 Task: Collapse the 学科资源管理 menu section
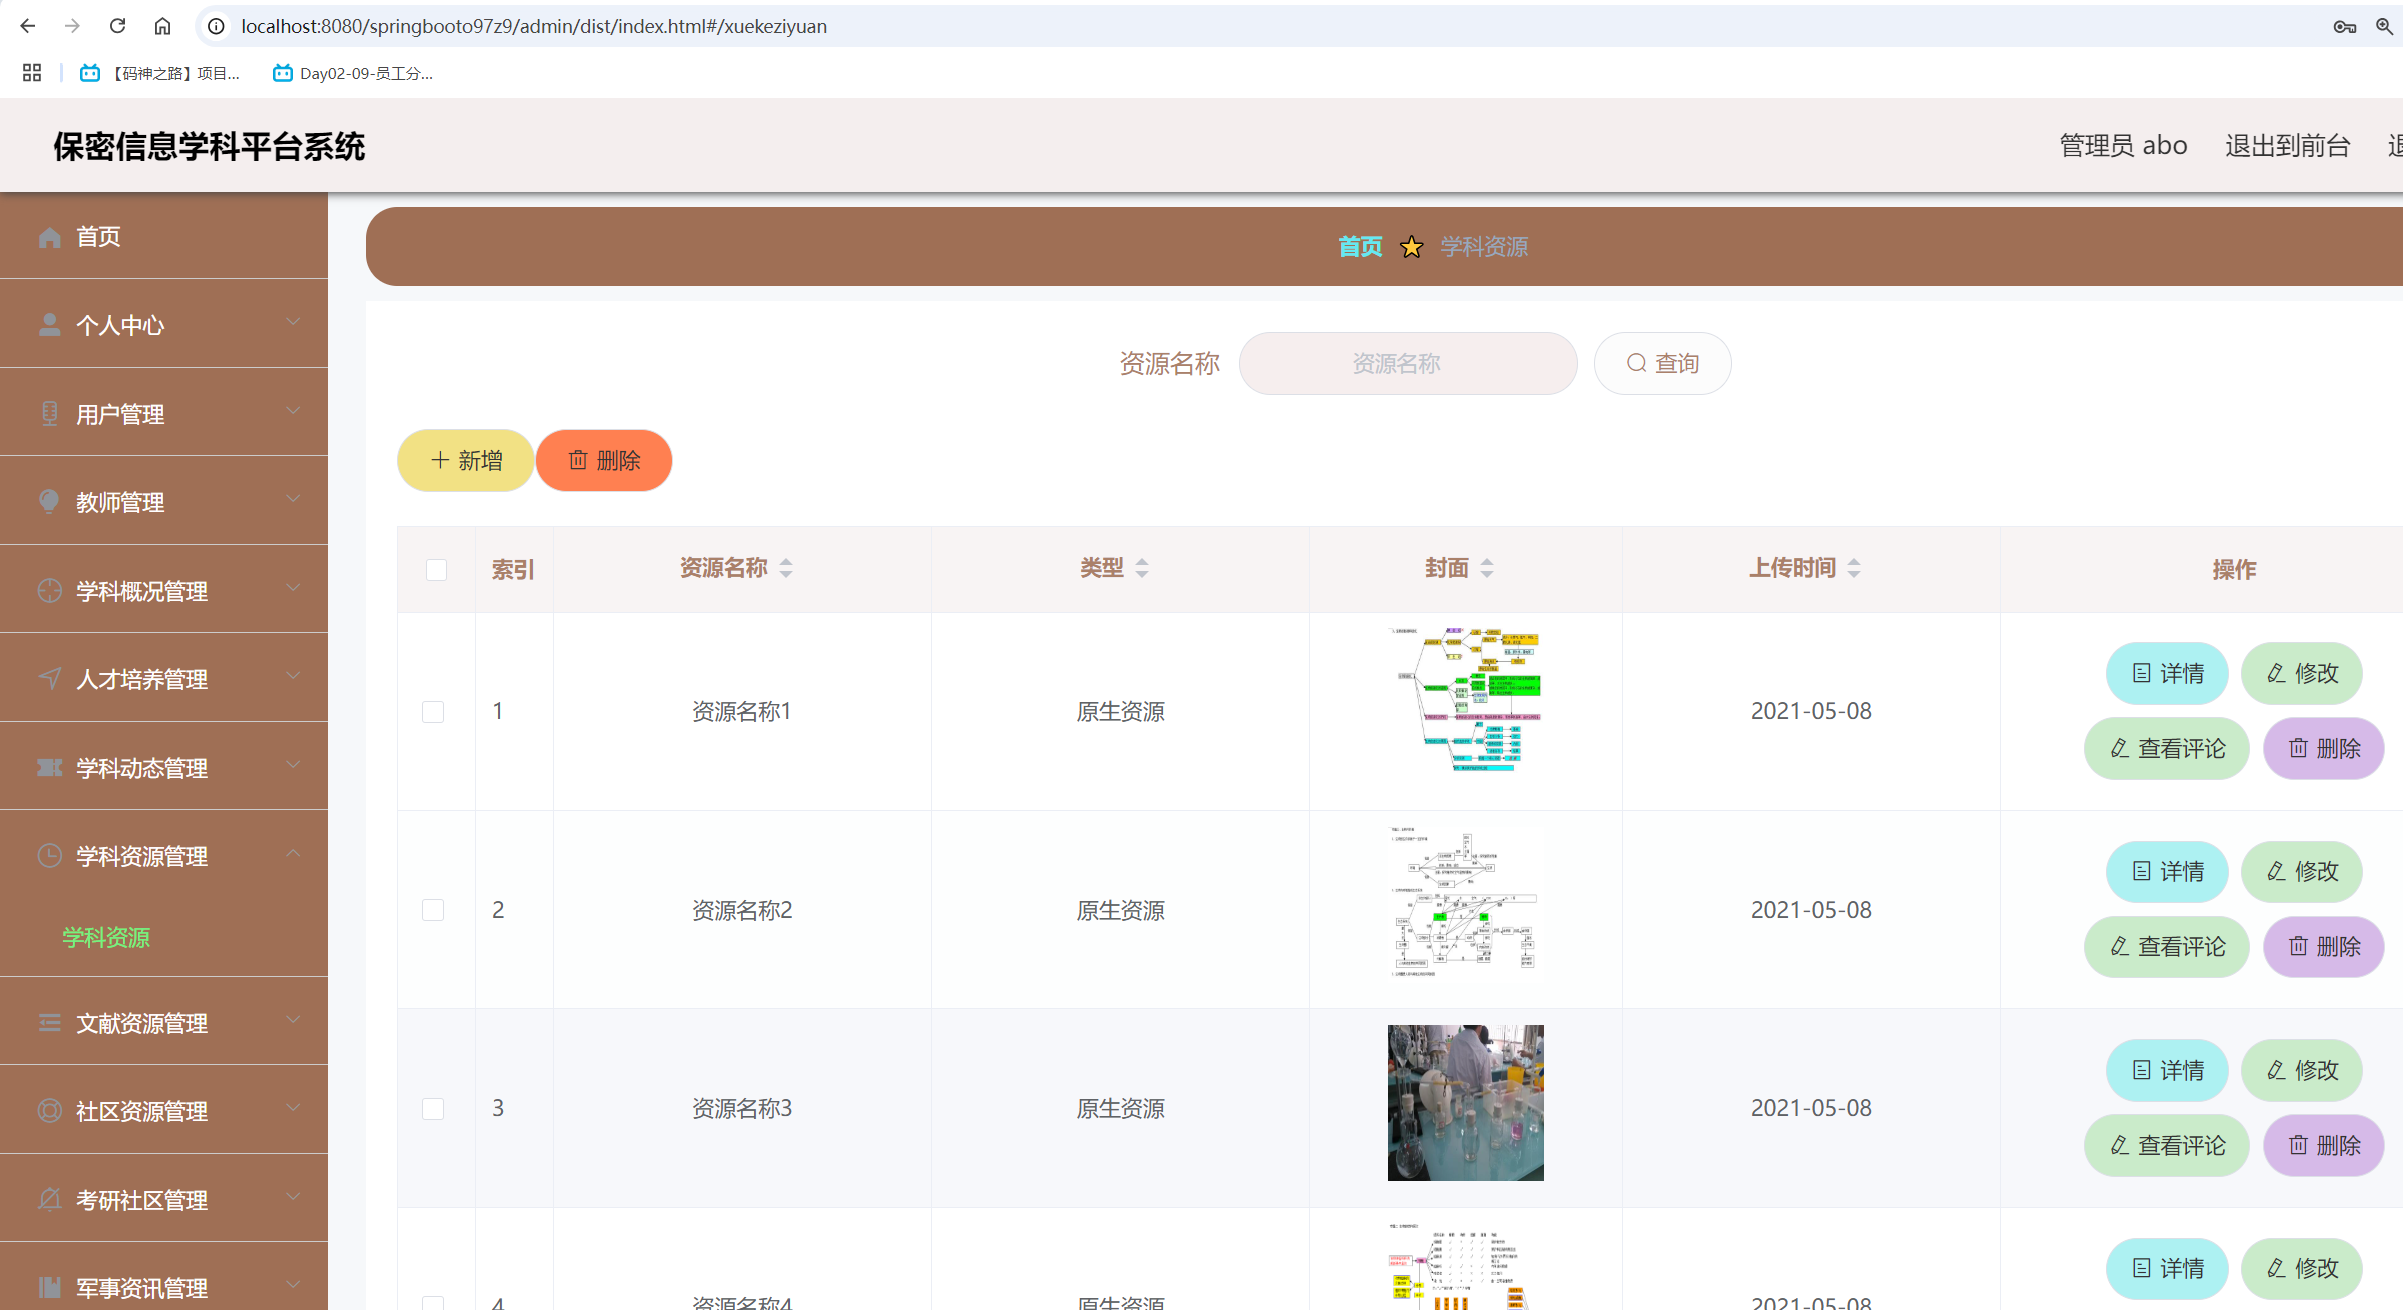[293, 853]
